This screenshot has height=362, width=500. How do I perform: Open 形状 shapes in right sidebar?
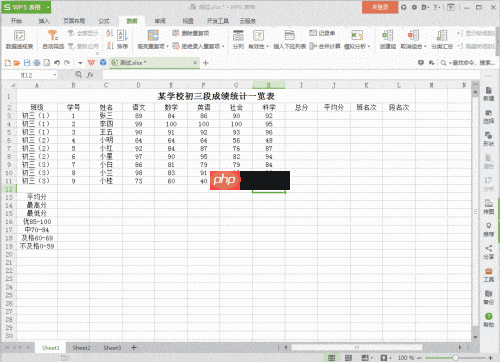pos(488,139)
